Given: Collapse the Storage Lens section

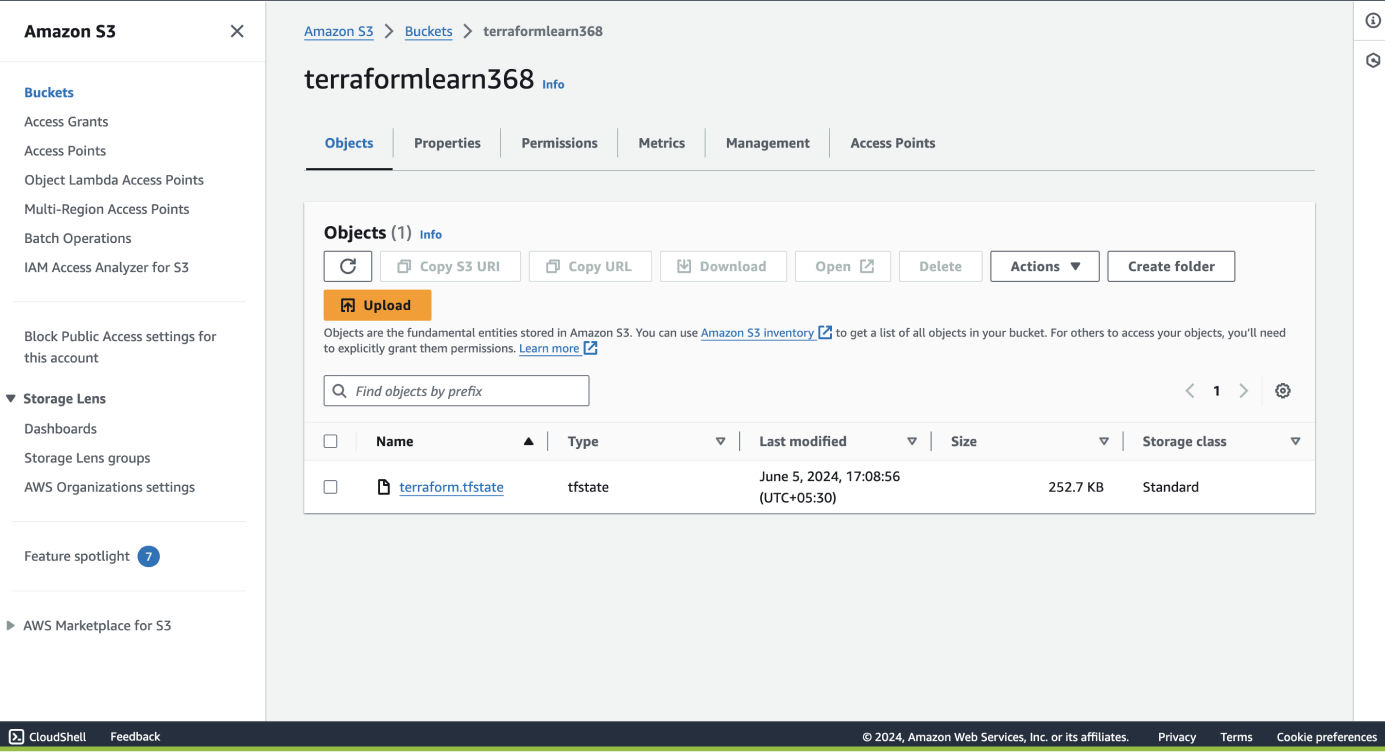Looking at the screenshot, I should pos(11,399).
